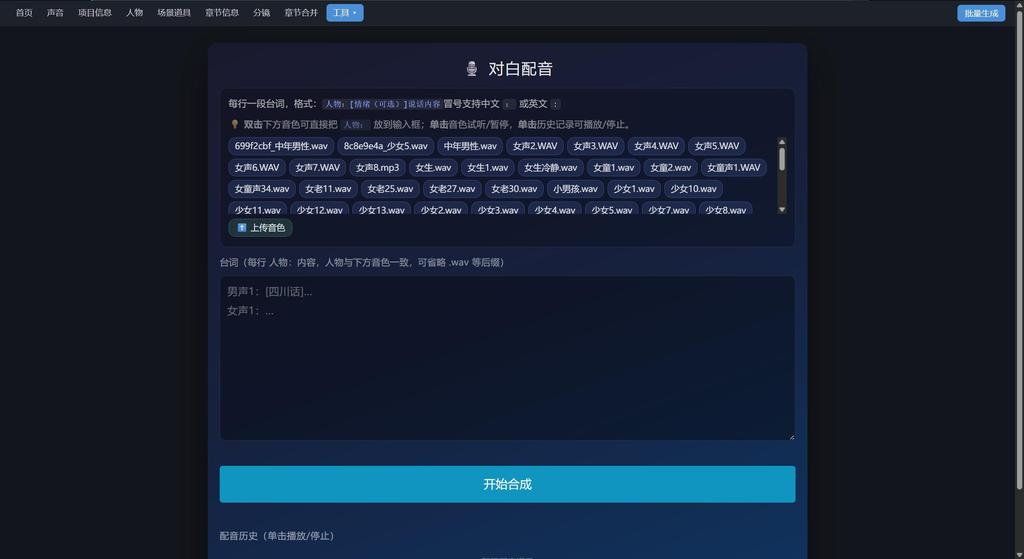Play the 女声5.WAV voice sample

tap(717, 146)
